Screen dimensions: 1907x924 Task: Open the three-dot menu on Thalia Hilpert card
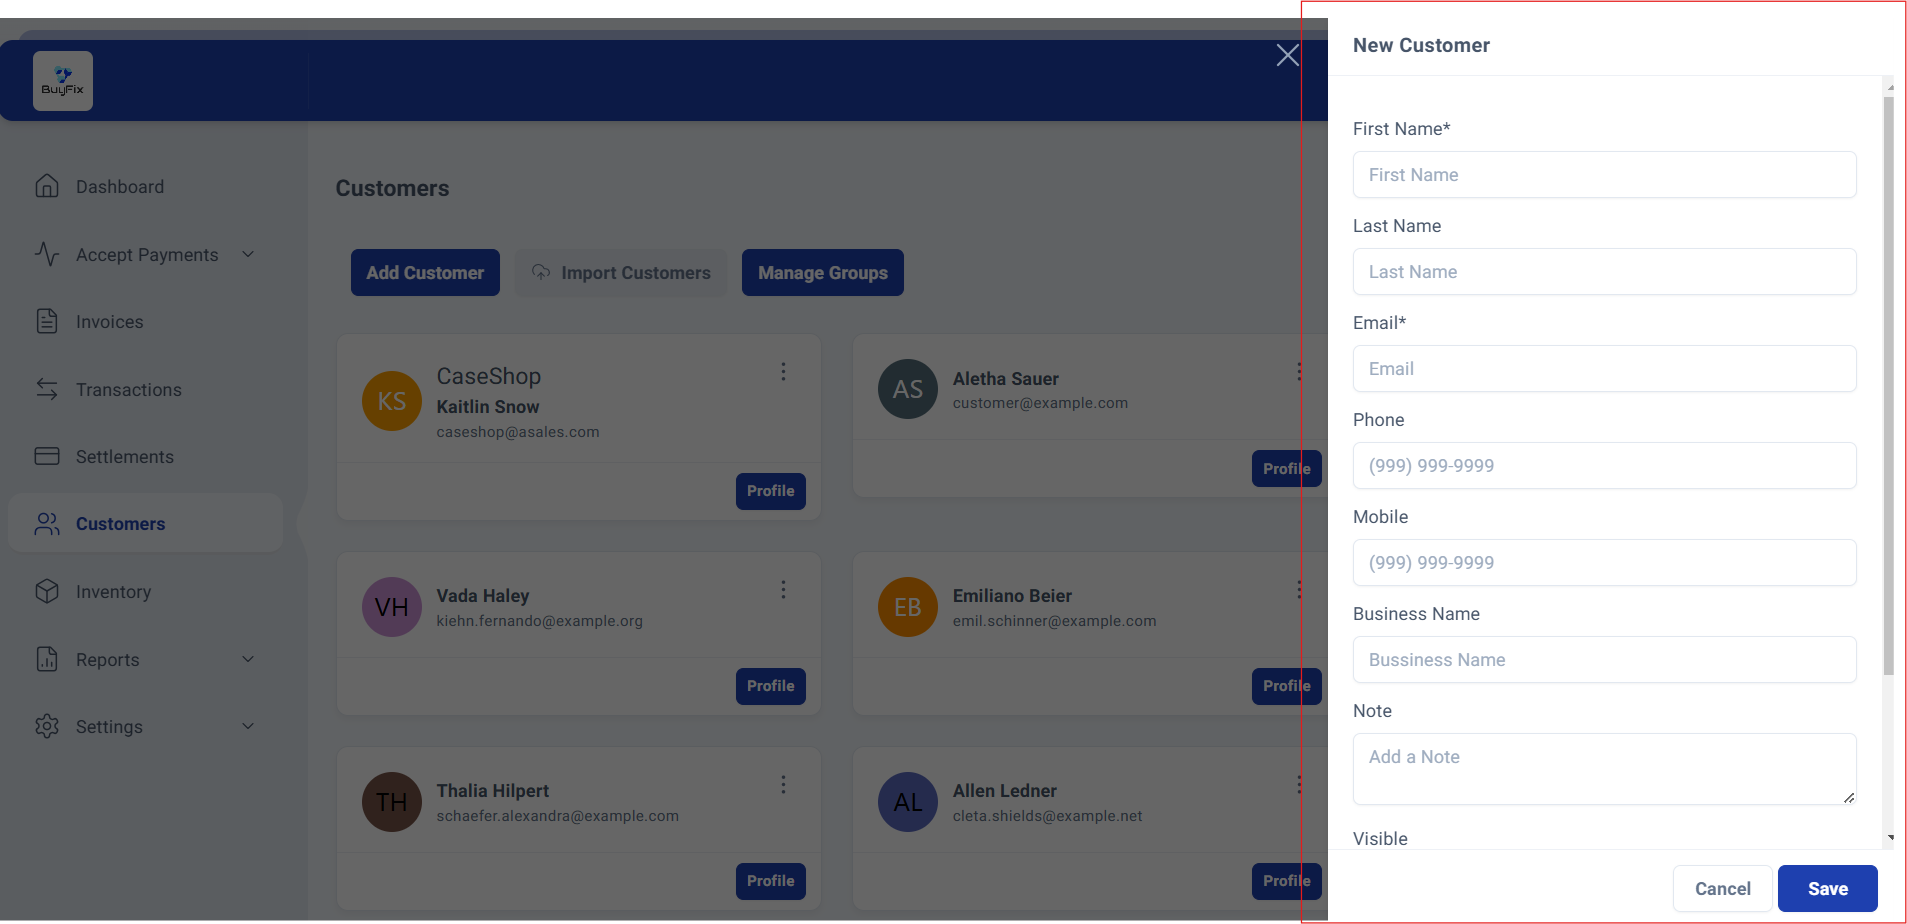pos(783,785)
